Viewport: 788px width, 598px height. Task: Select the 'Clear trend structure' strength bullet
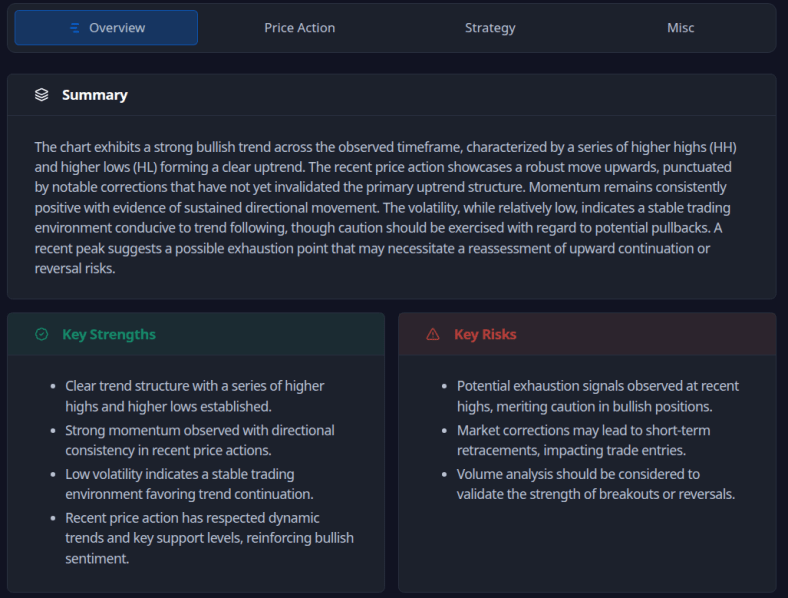point(194,396)
